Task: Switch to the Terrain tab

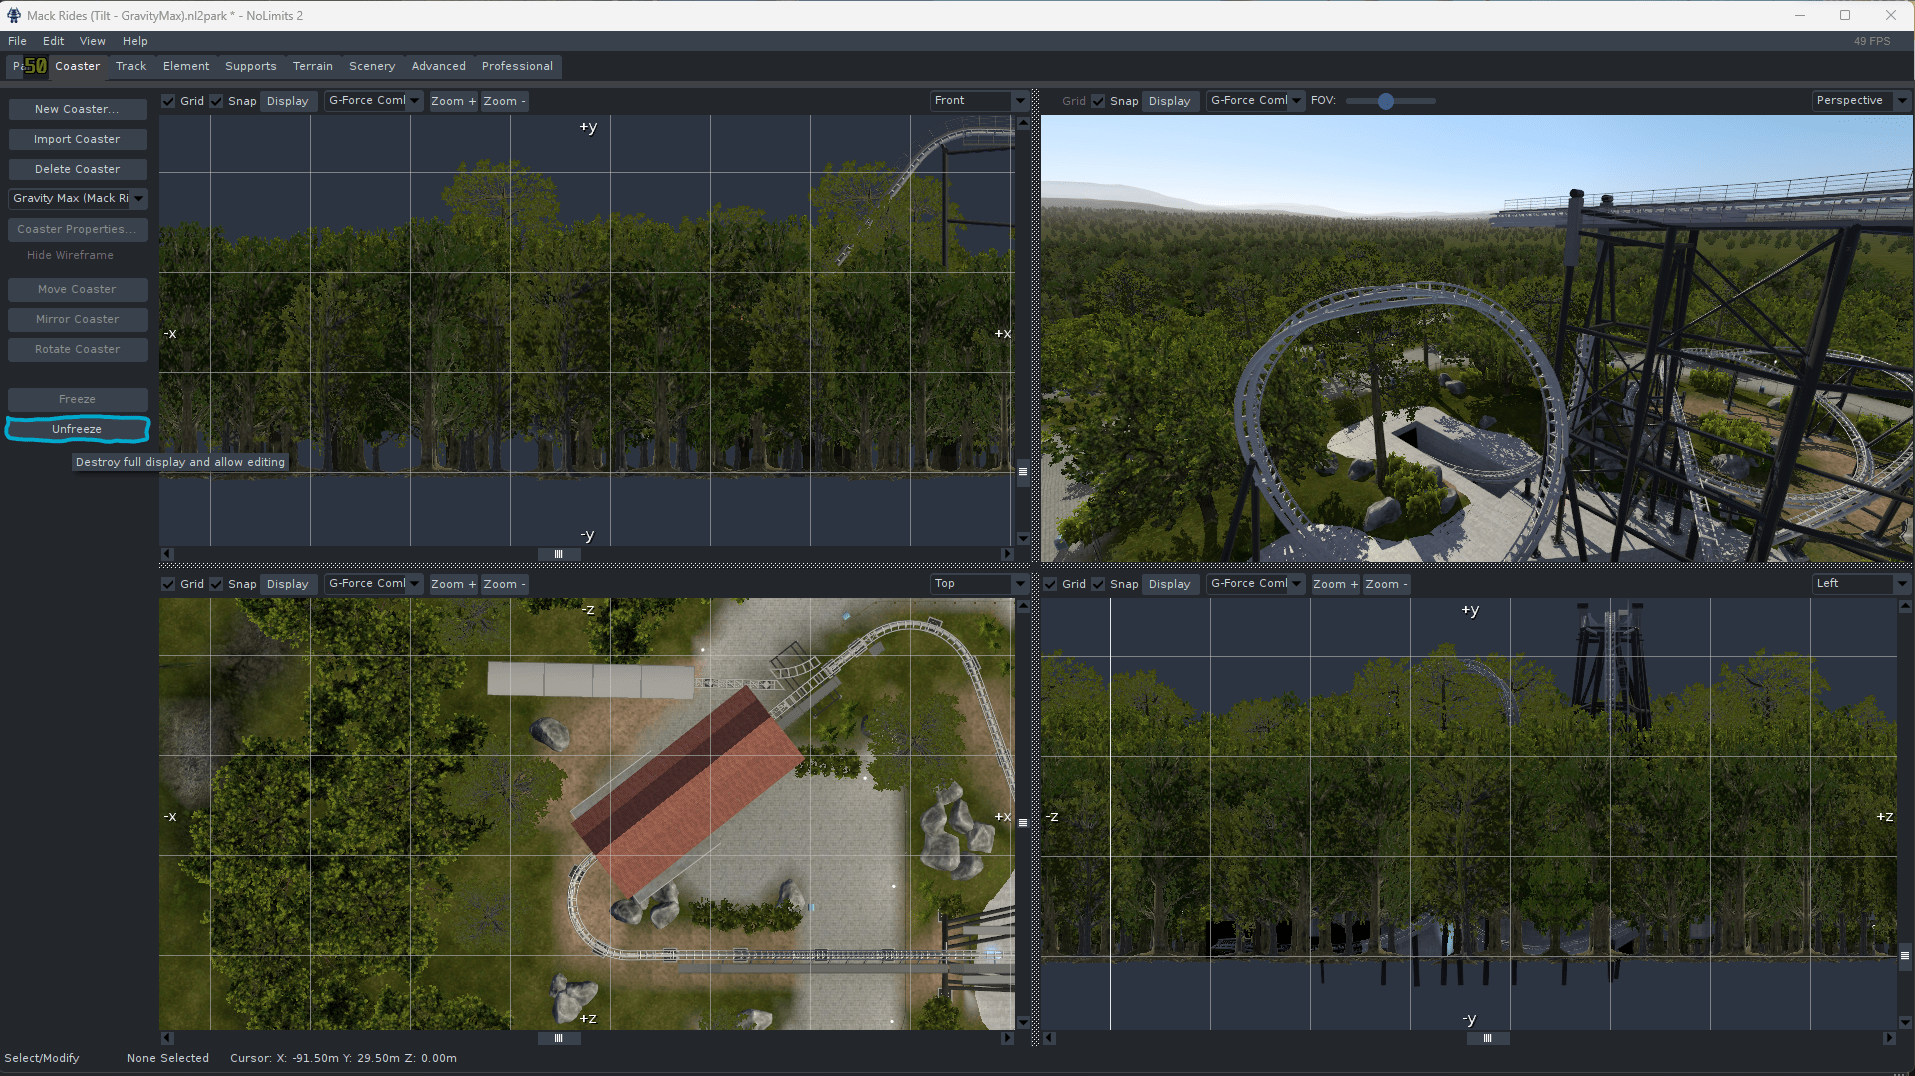Action: click(x=313, y=66)
